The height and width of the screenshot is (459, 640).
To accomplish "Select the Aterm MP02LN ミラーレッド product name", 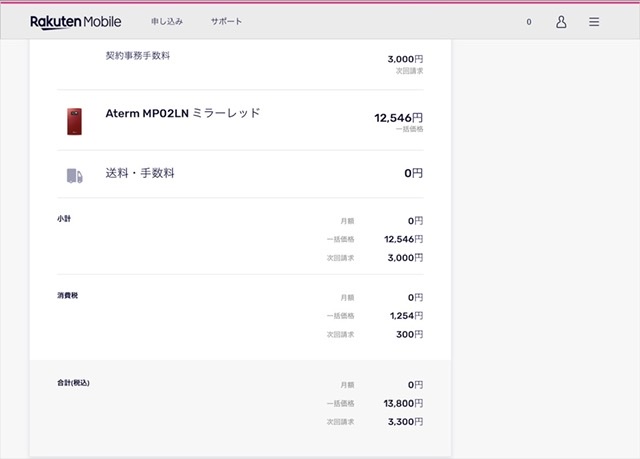I will click(x=182, y=113).
